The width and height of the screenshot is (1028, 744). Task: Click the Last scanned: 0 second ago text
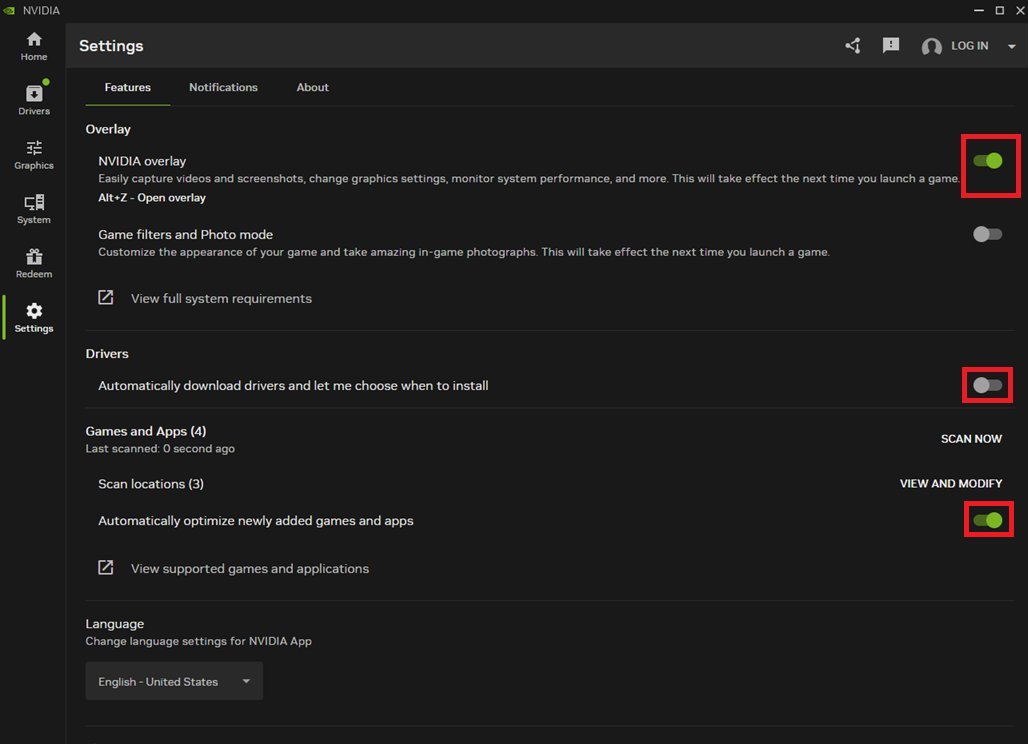(x=160, y=448)
